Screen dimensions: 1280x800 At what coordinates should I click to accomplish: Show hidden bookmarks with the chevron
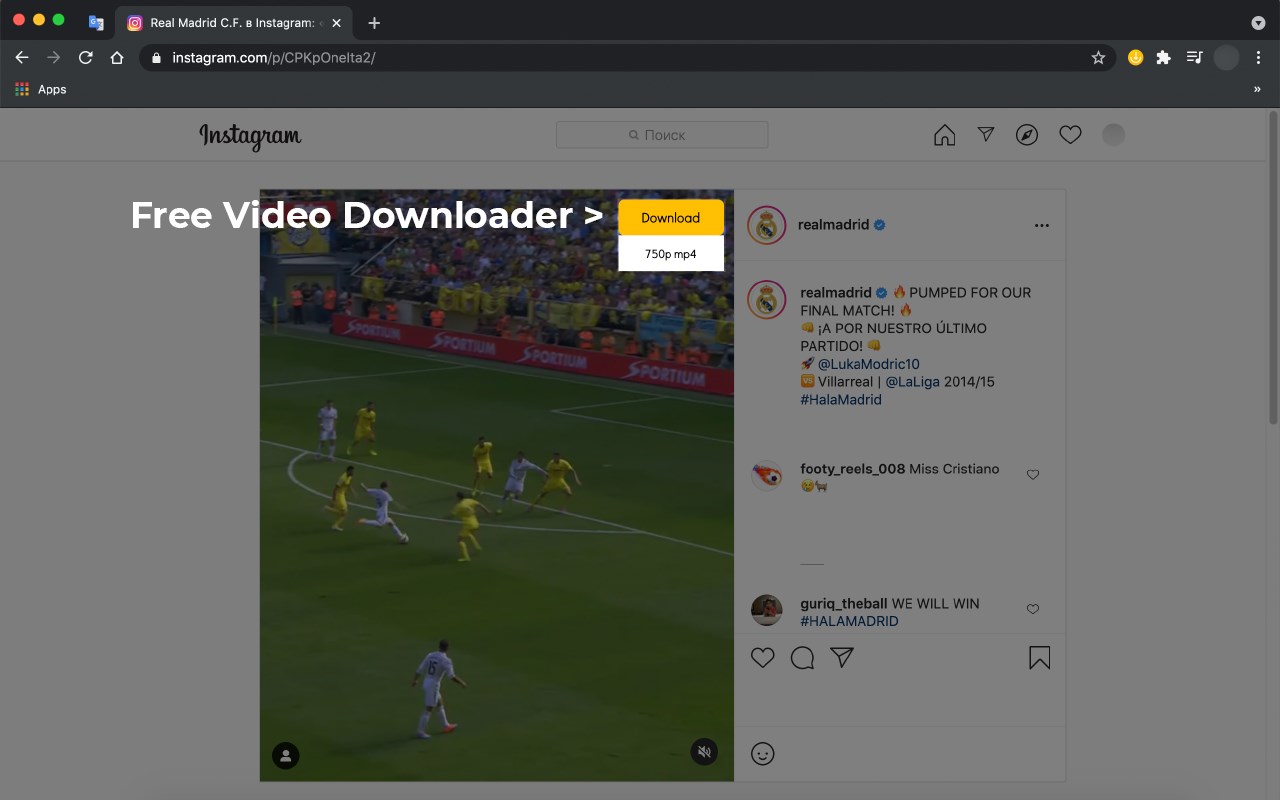pos(1257,89)
